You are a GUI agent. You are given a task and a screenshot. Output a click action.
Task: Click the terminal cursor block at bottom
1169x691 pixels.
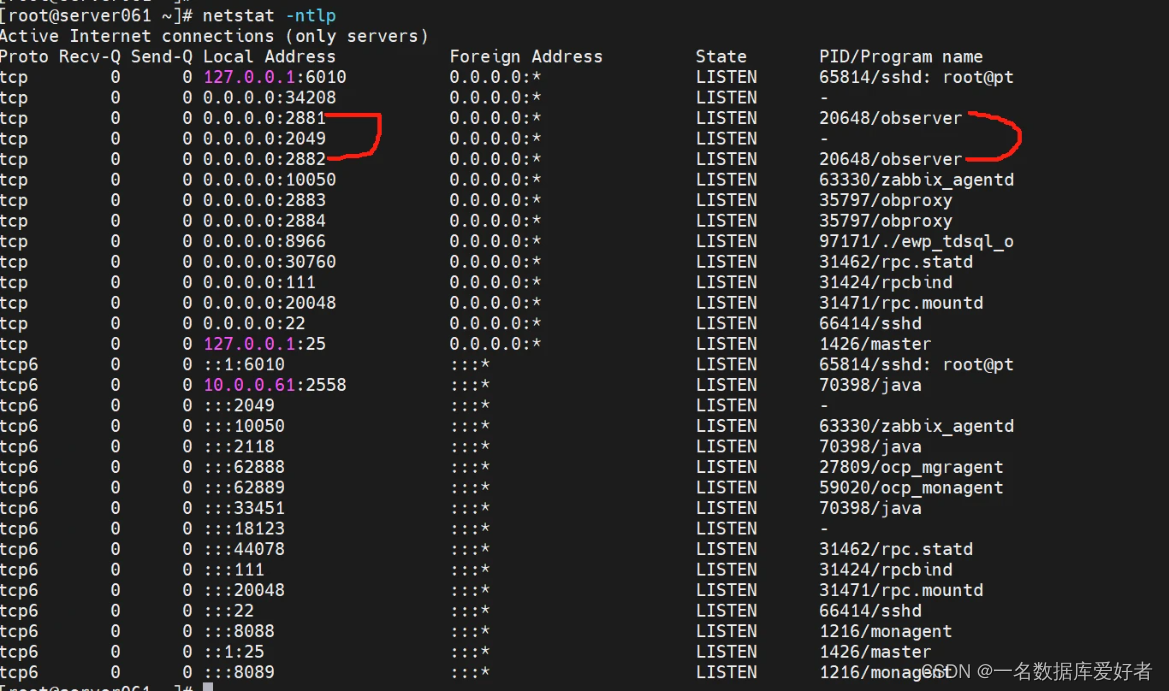point(206,686)
